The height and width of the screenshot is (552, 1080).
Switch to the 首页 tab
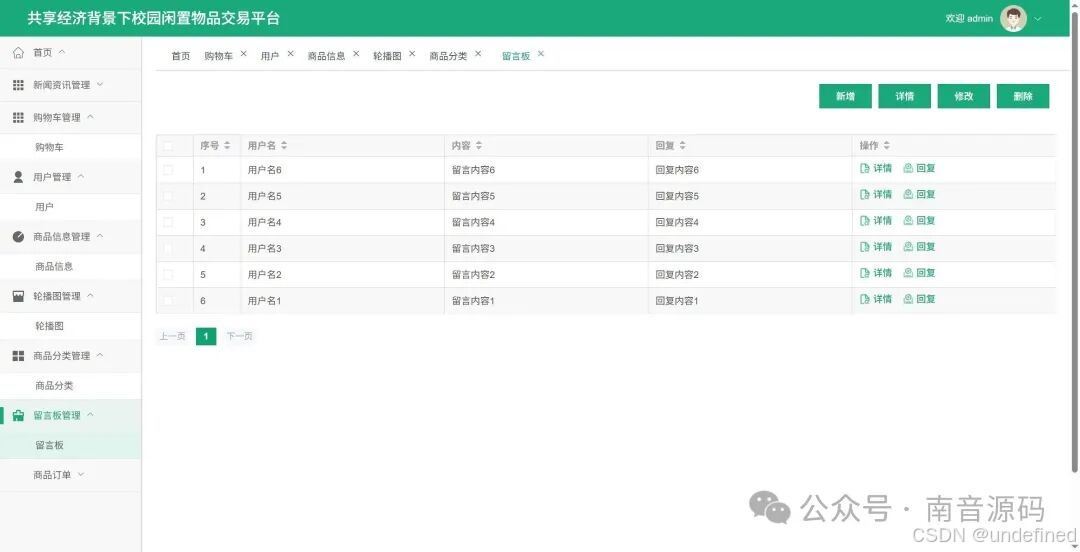180,56
